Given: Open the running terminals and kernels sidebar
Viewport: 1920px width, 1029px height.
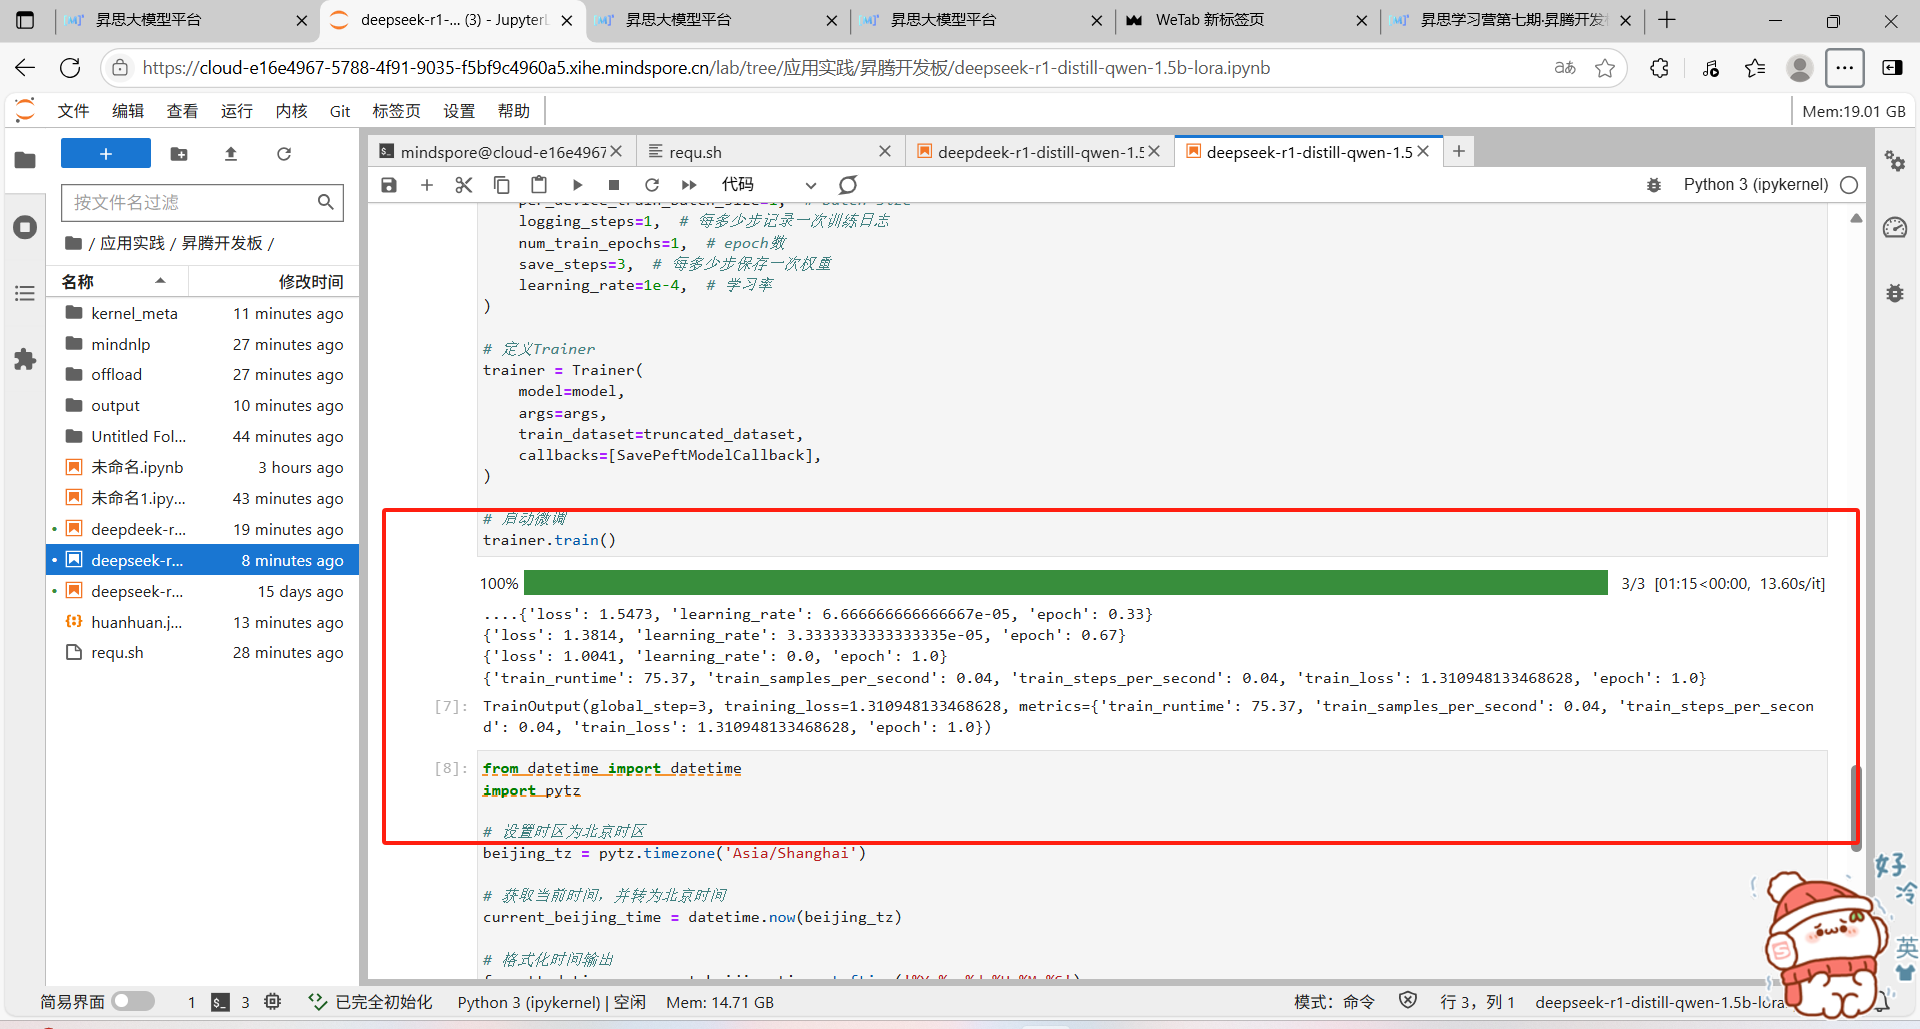Looking at the screenshot, I should (25, 227).
